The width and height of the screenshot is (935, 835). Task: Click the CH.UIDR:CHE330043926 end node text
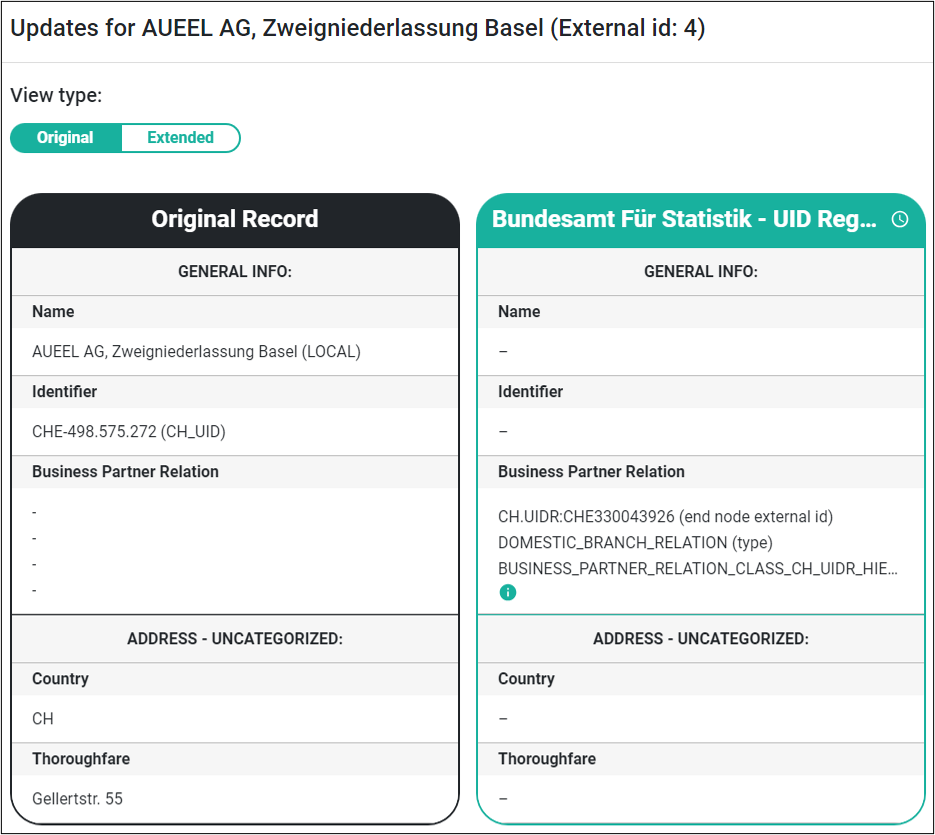pos(665,517)
